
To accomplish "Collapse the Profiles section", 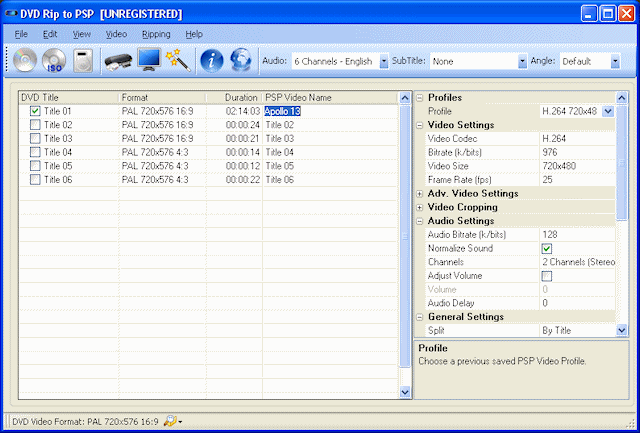I will click(419, 98).
